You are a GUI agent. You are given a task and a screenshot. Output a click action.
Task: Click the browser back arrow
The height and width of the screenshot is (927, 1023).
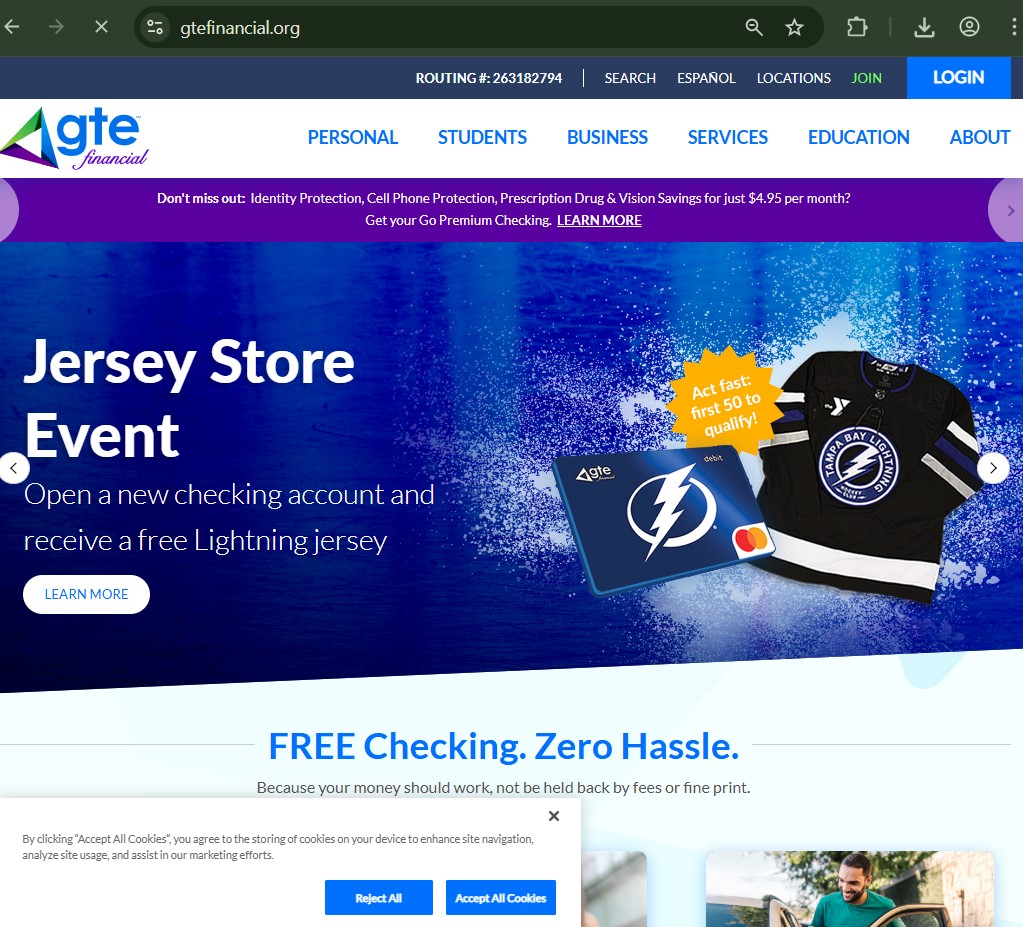pos(12,27)
